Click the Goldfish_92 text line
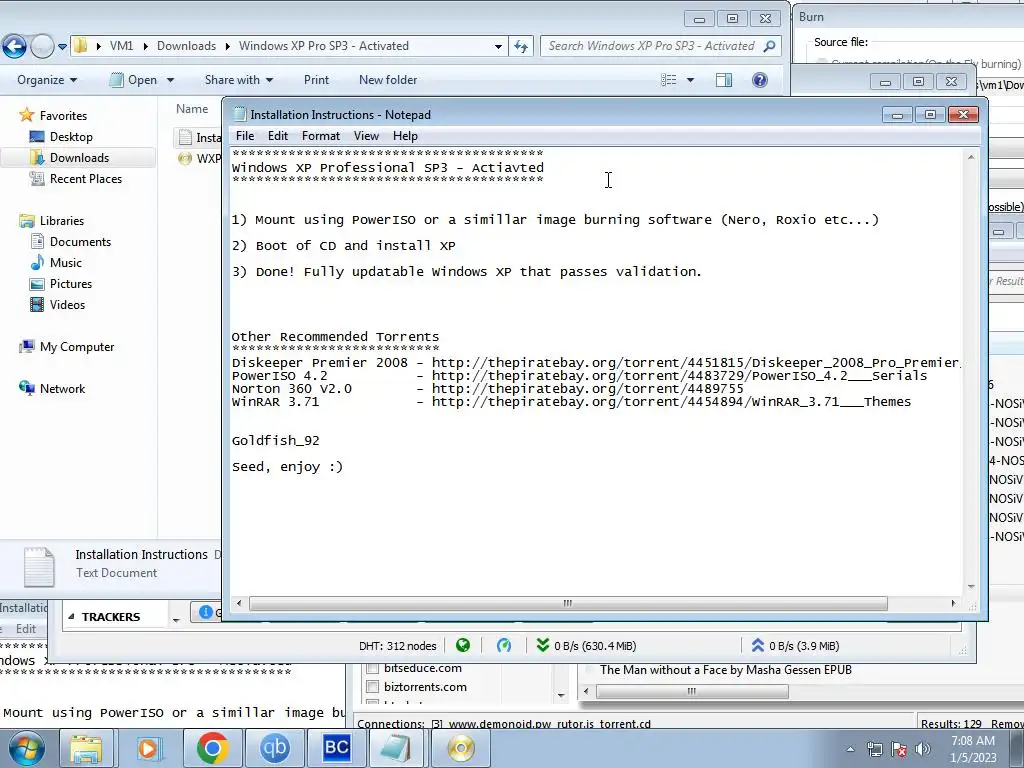 pos(276,441)
